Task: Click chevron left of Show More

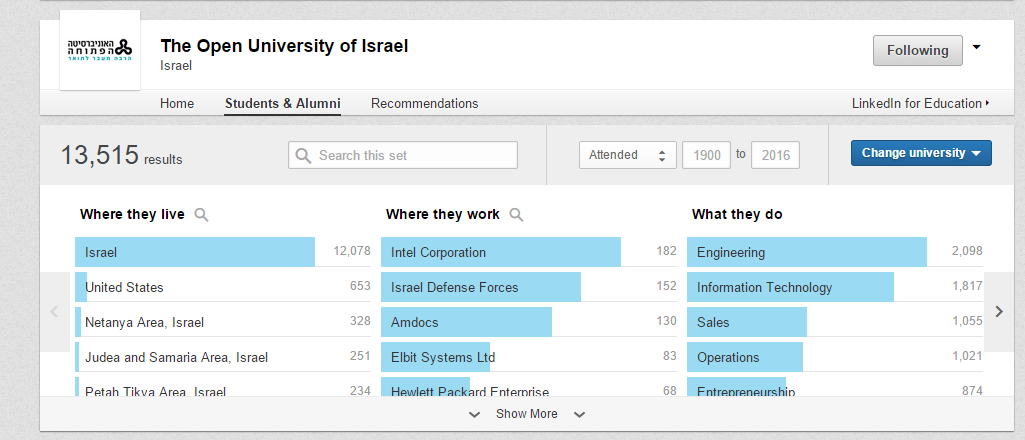Action: click(475, 415)
